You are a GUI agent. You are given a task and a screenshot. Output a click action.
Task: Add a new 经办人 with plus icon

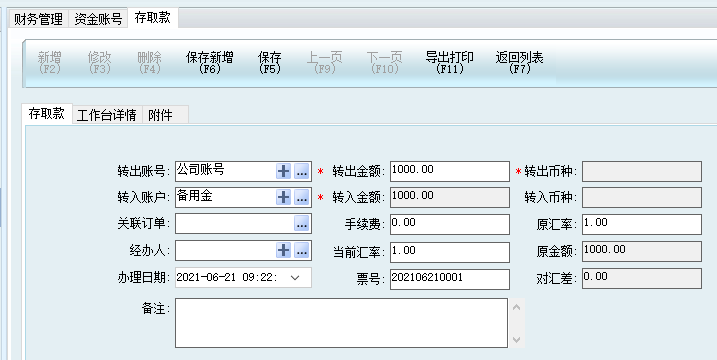pos(284,250)
